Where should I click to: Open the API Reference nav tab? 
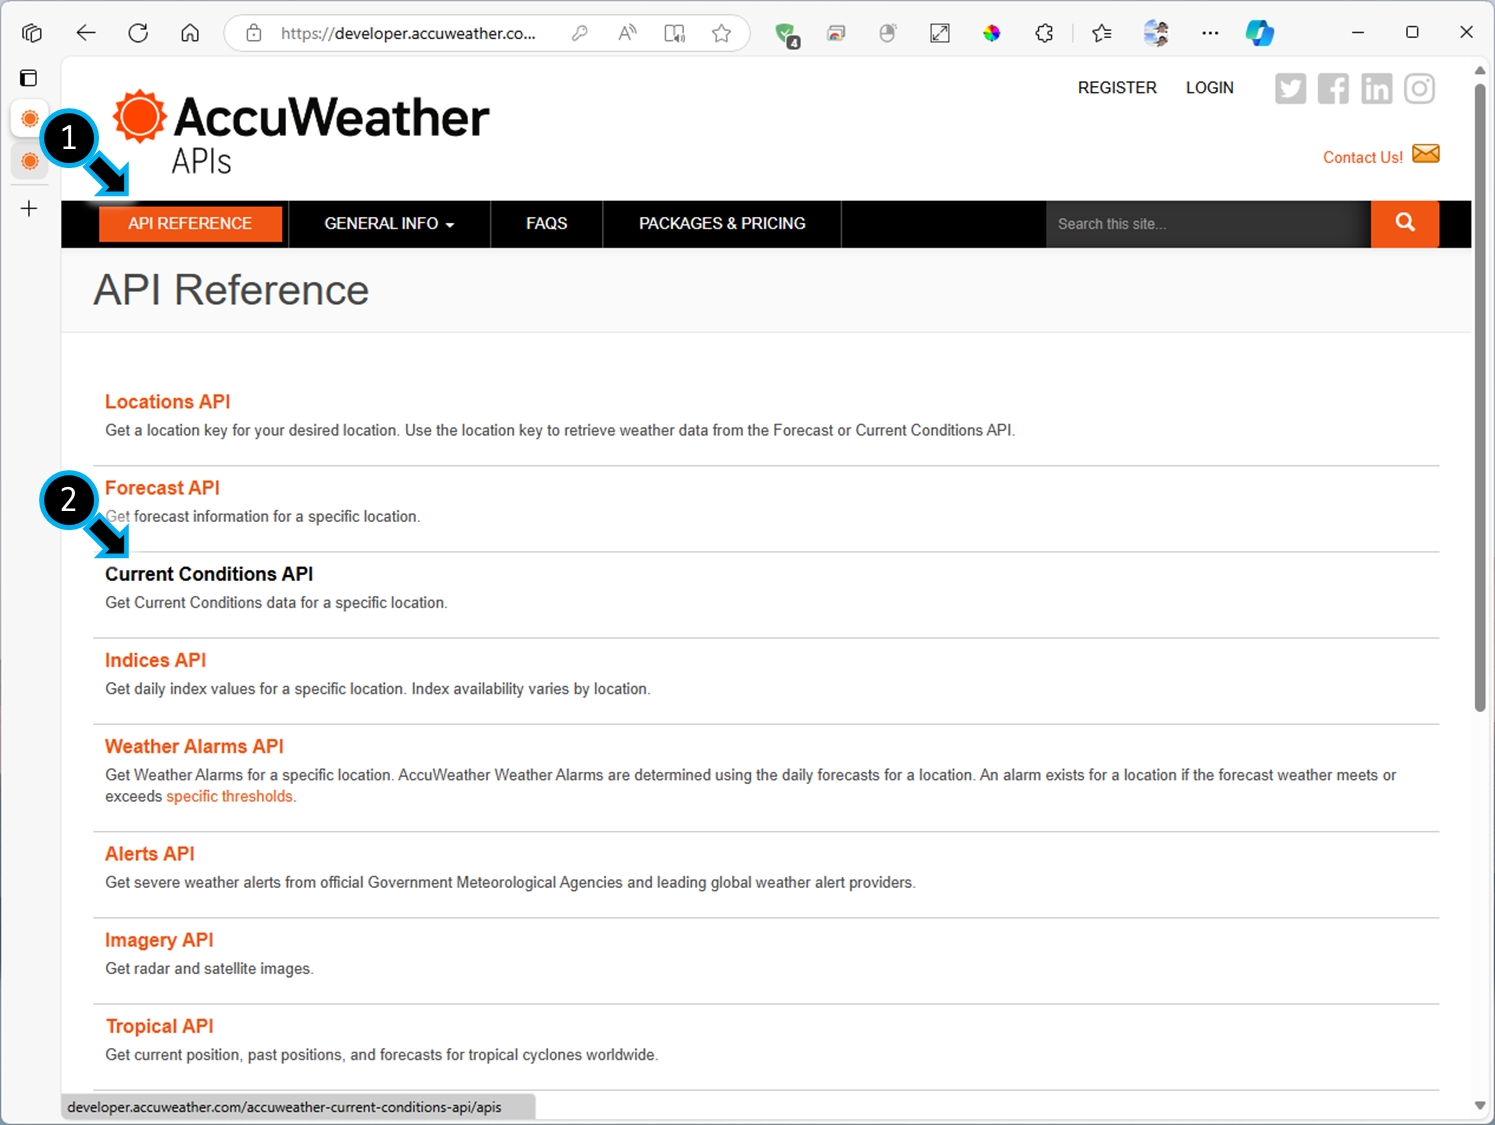point(190,223)
